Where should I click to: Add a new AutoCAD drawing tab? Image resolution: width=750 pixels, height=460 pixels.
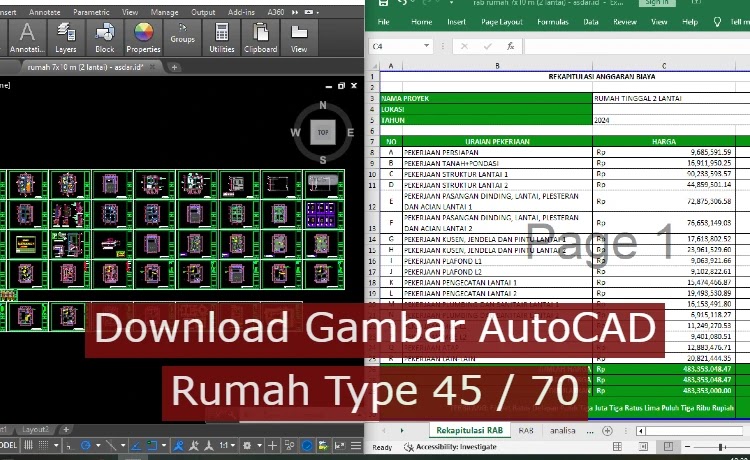(174, 67)
